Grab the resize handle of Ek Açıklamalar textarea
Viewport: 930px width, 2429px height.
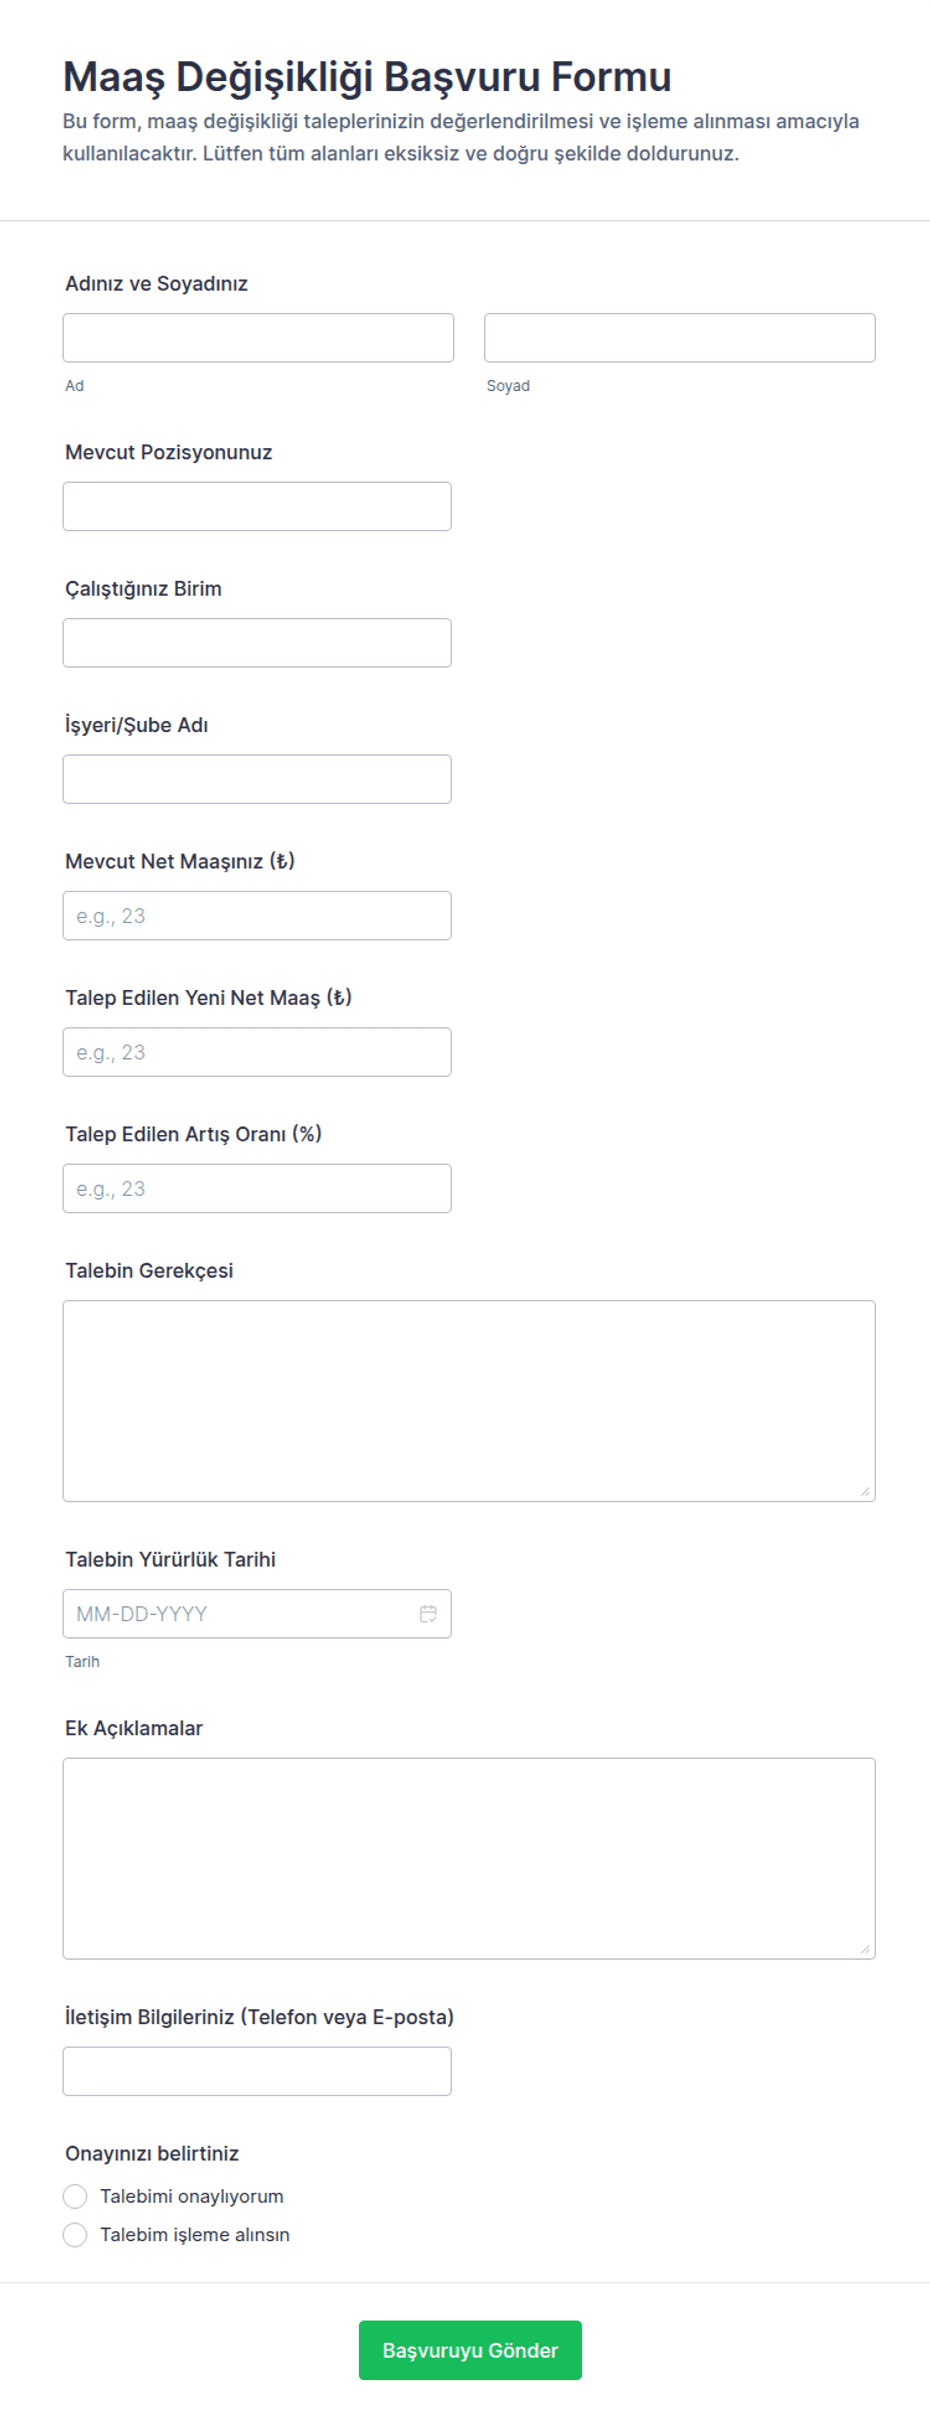865,1948
